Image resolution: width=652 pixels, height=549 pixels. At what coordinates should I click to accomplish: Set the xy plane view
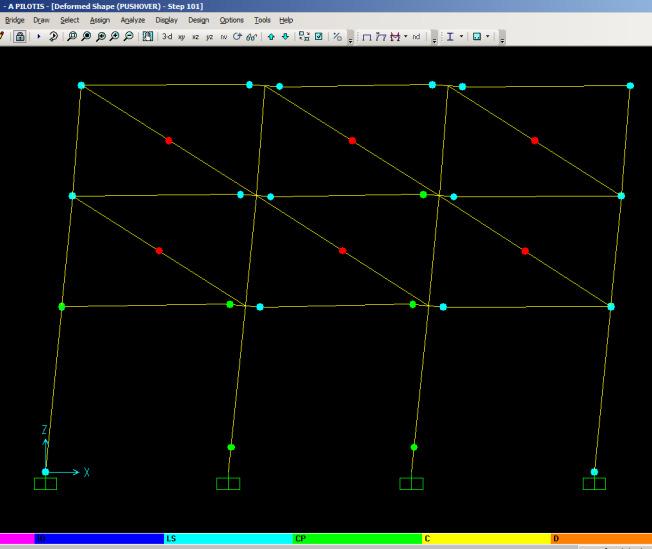pos(182,37)
